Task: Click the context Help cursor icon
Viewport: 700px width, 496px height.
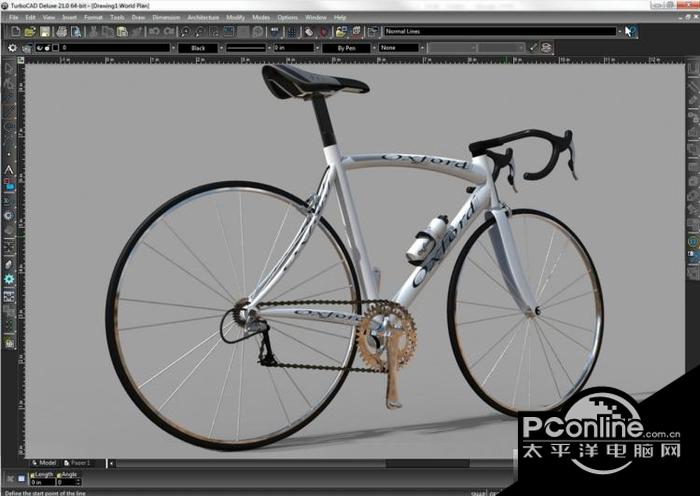Action: [x=631, y=31]
